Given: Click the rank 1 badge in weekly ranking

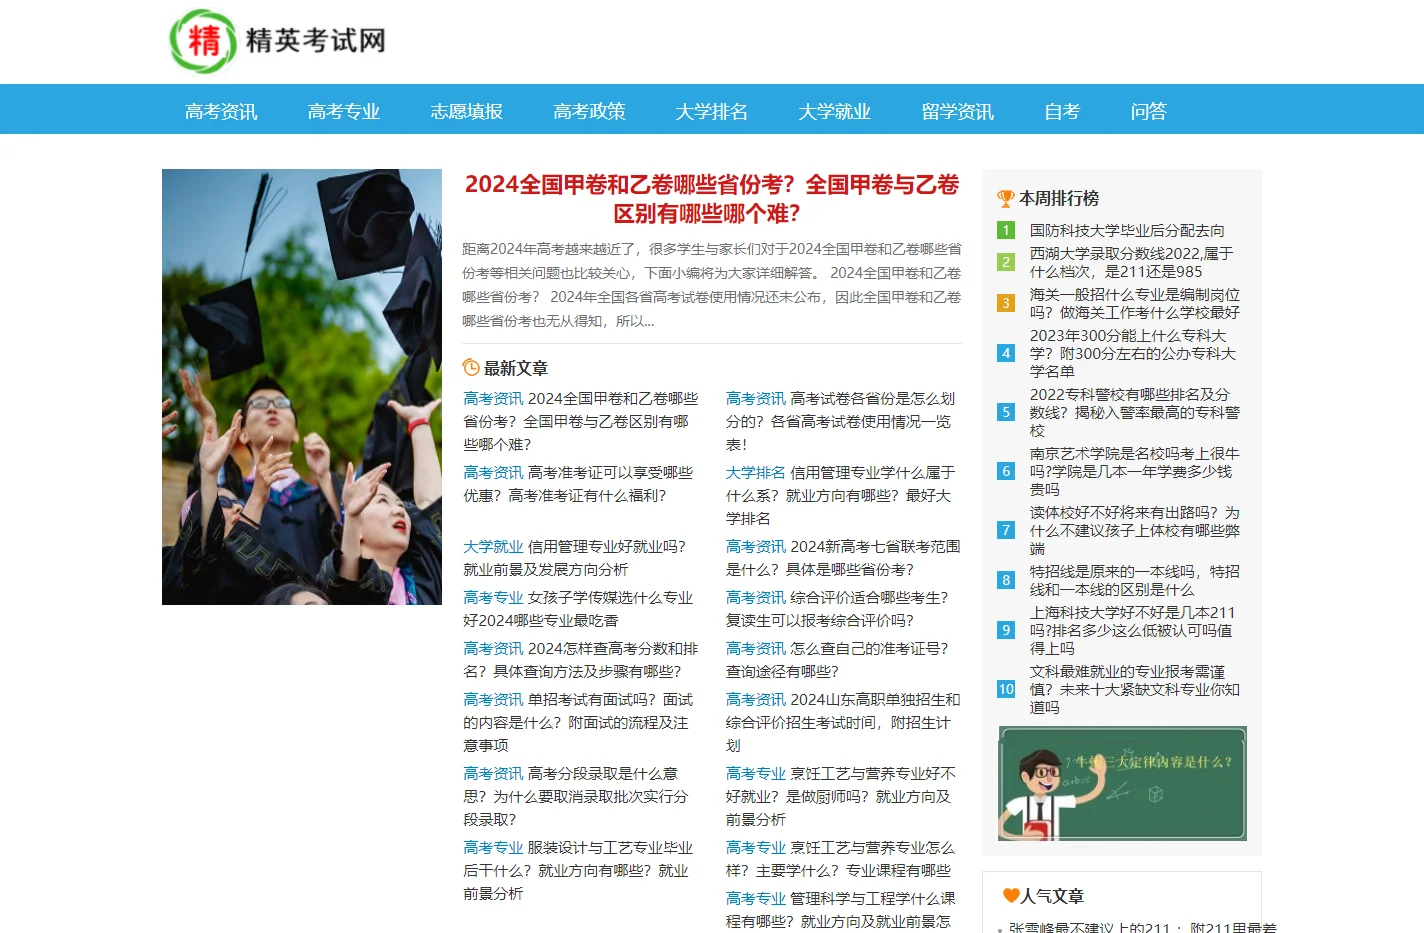Looking at the screenshot, I should pyautogui.click(x=1006, y=230).
